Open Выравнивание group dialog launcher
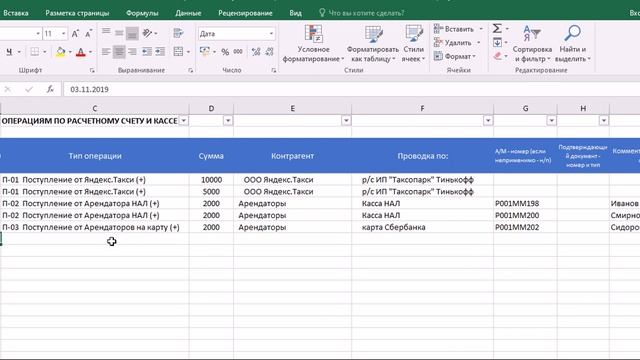 [x=190, y=71]
